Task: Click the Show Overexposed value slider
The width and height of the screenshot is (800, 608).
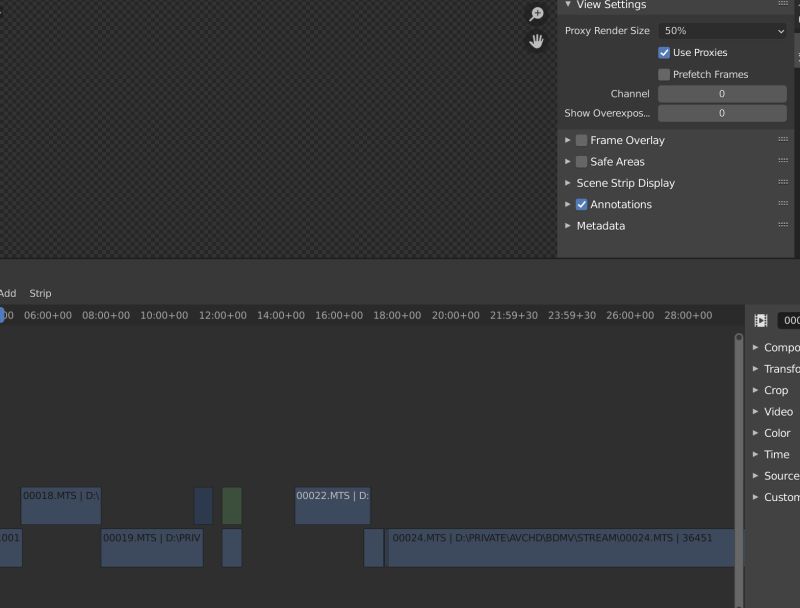Action: pos(722,113)
